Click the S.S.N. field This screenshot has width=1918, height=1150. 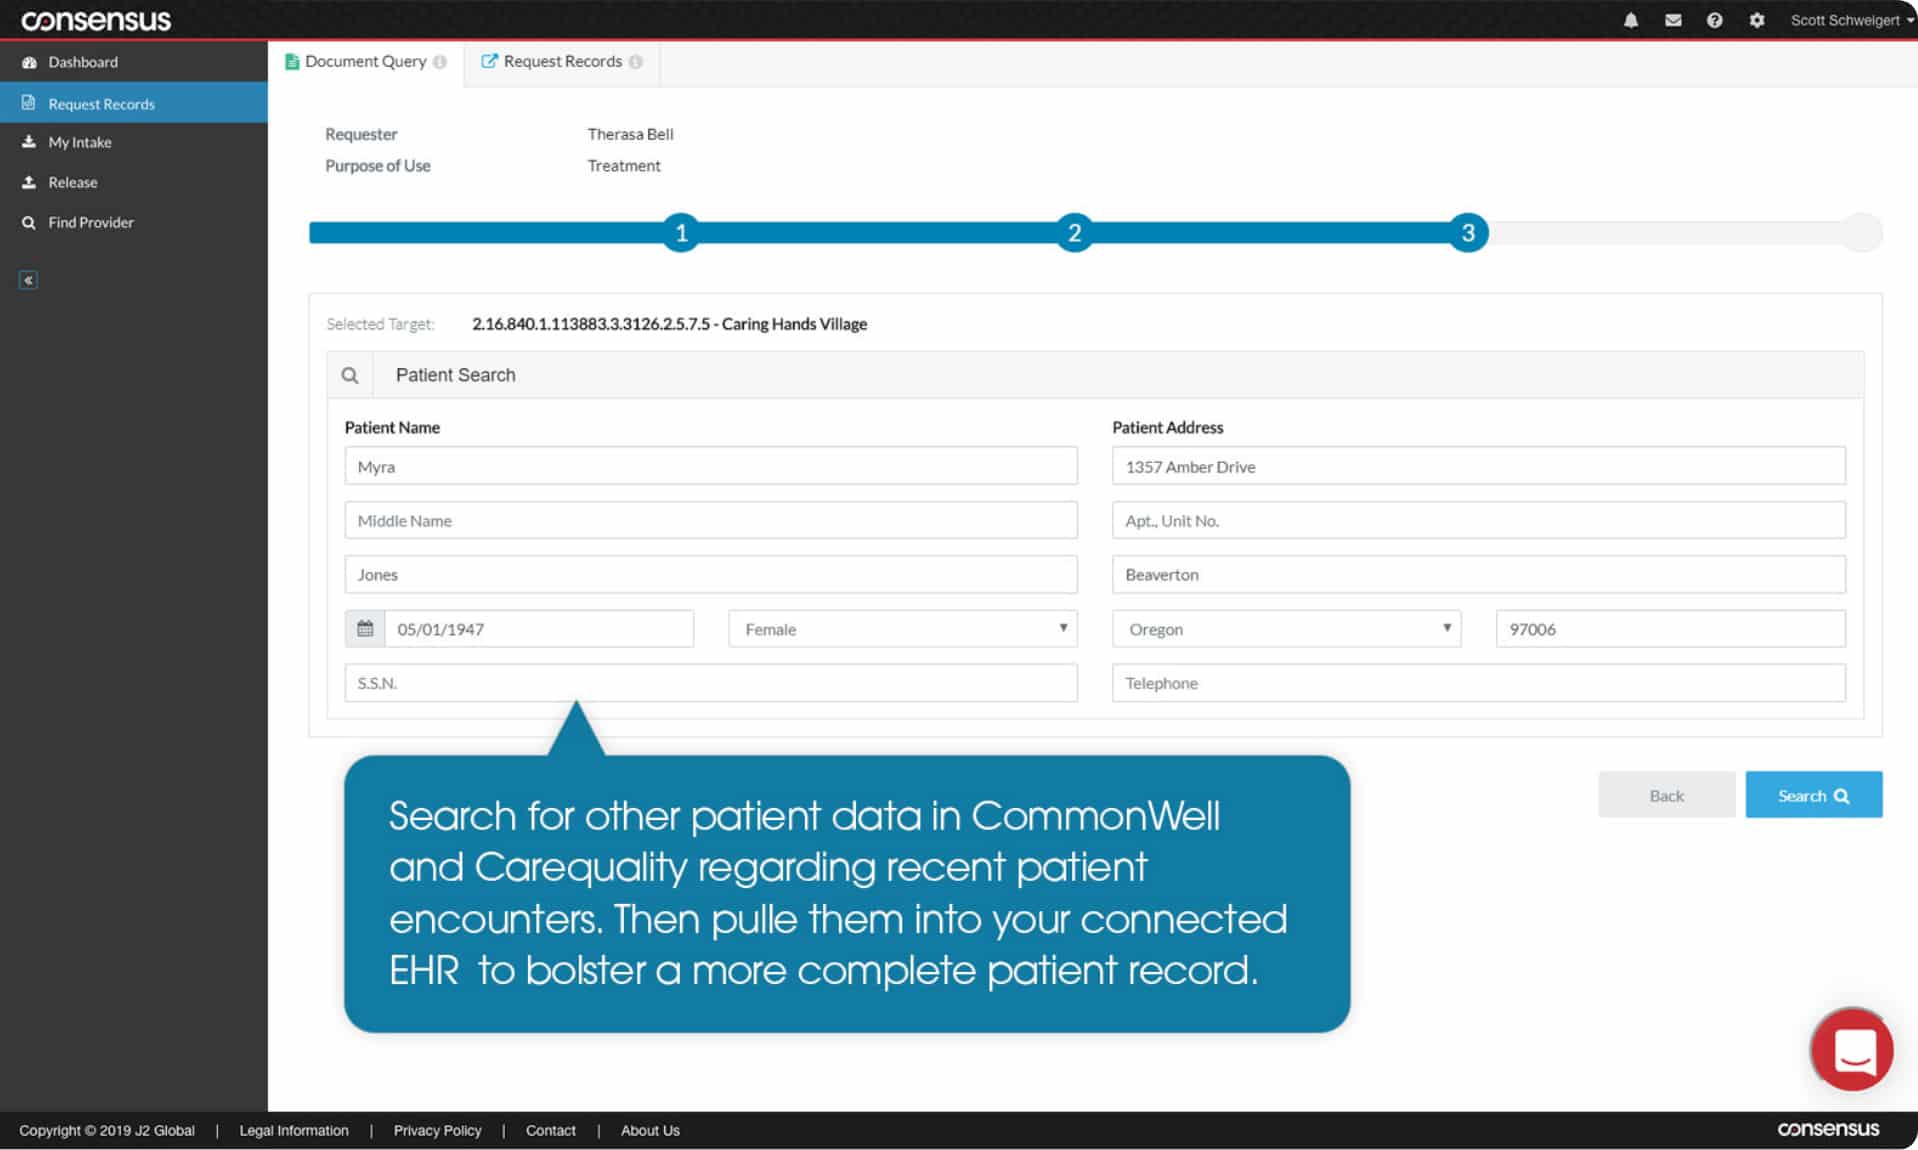click(711, 683)
